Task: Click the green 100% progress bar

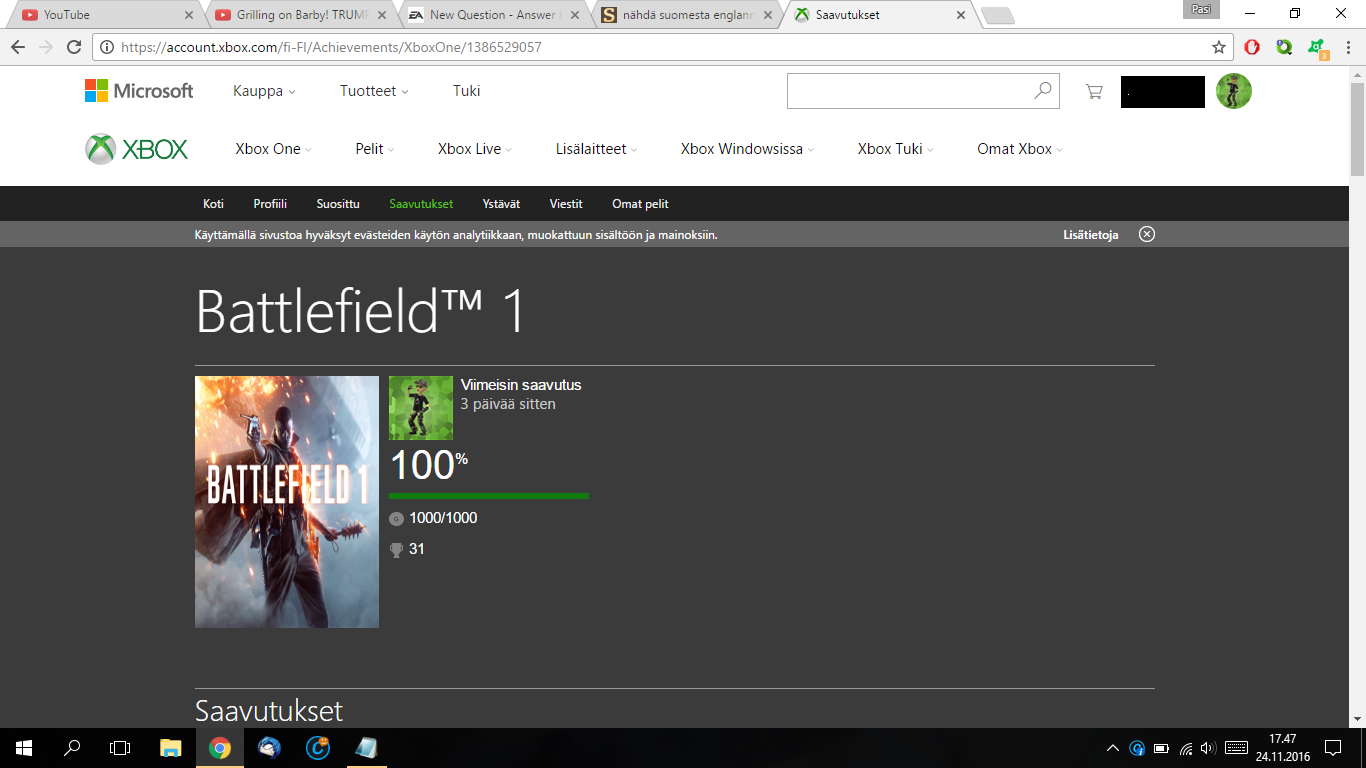Action: 489,495
